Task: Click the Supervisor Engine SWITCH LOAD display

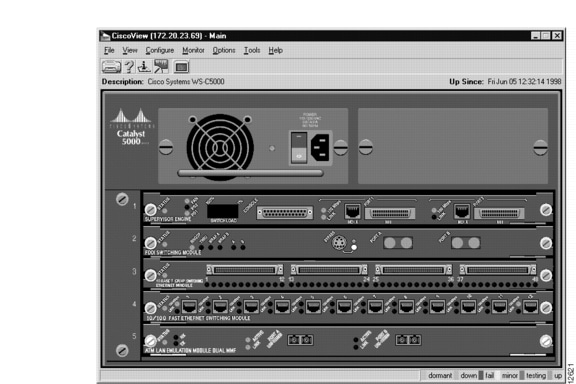Action: [223, 212]
